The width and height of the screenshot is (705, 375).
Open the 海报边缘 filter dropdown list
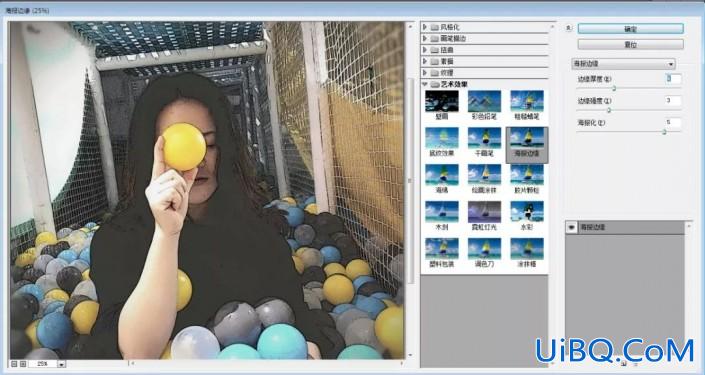point(623,64)
